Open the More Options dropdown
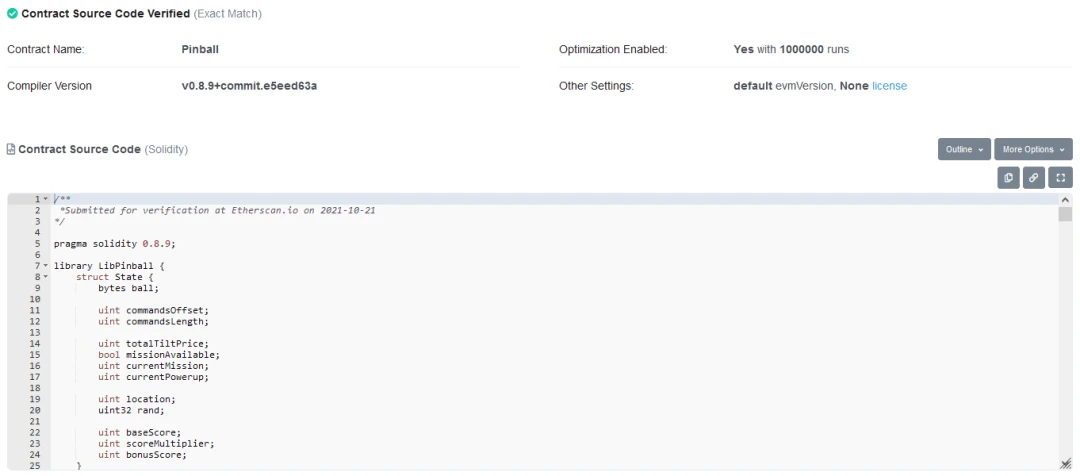The height and width of the screenshot is (476, 1080). coord(1033,149)
